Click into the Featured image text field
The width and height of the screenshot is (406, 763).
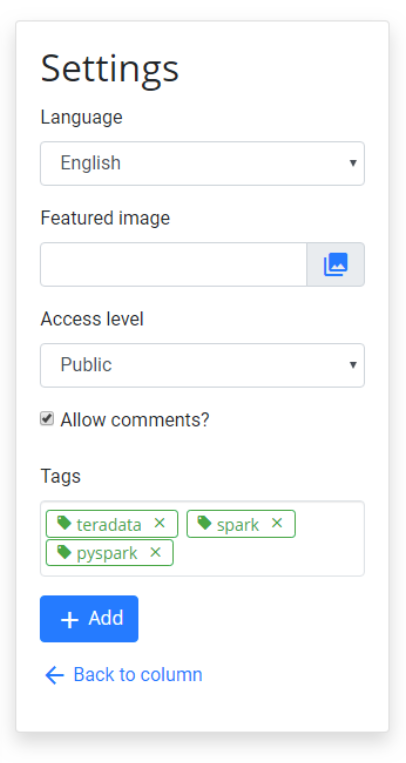173,264
